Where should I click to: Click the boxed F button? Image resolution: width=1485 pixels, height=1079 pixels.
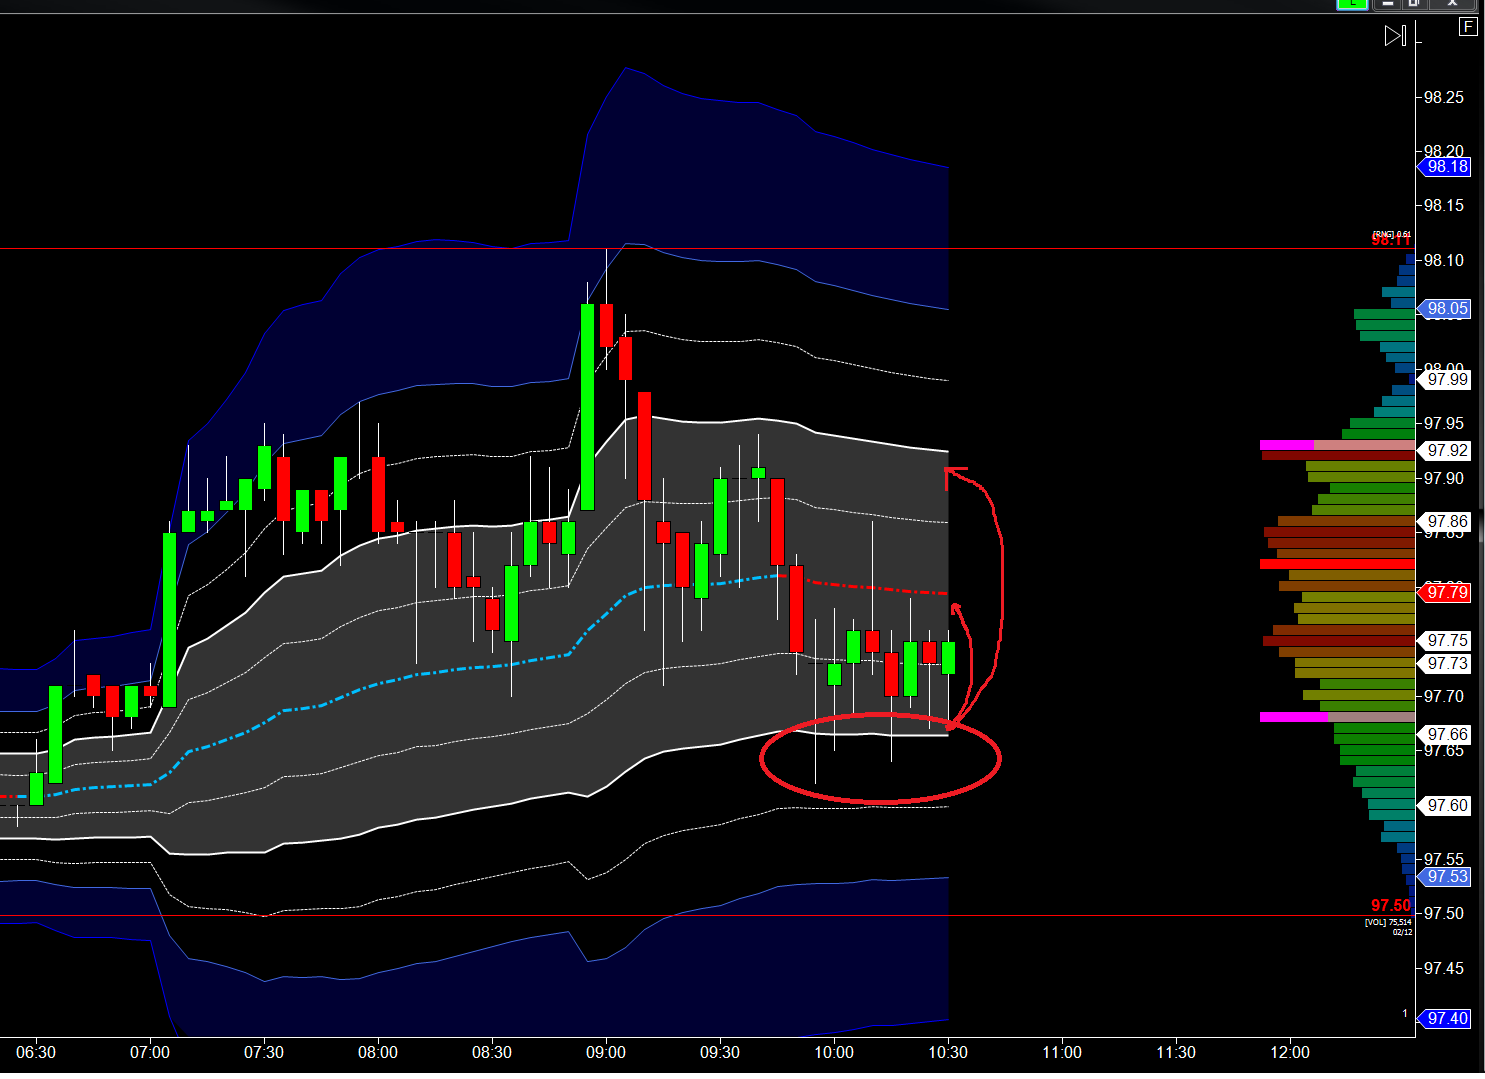pos(1468,27)
